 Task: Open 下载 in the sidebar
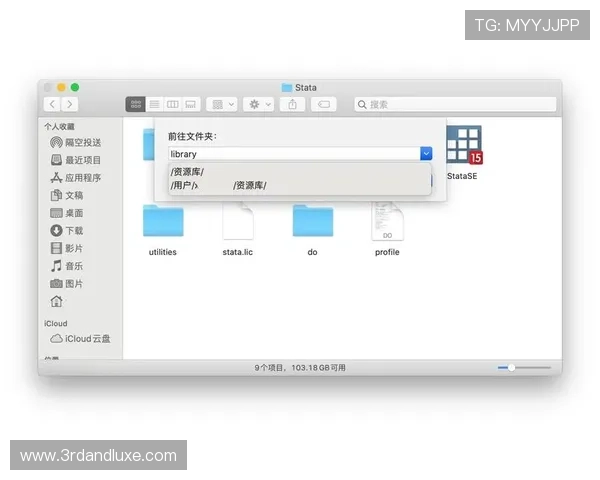pyautogui.click(x=74, y=231)
